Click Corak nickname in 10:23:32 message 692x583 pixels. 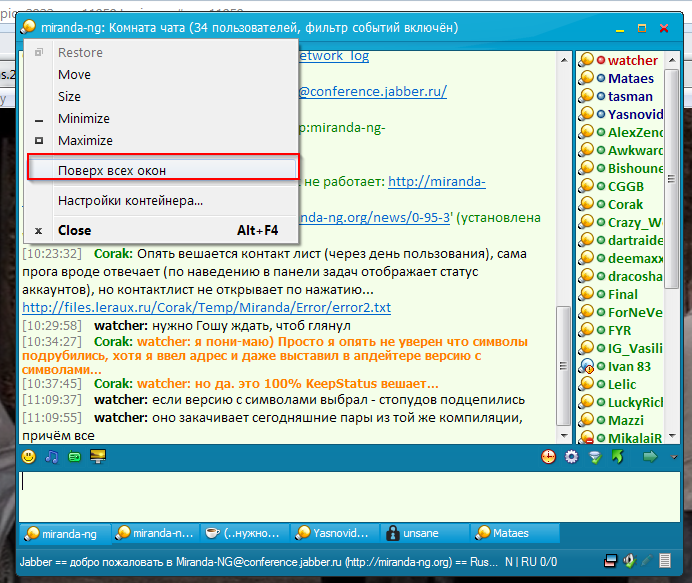113,254
